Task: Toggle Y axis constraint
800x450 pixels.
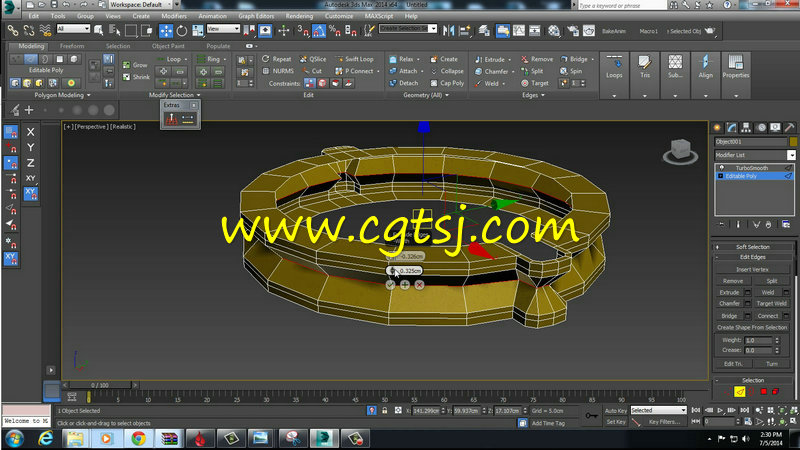Action: coord(31,147)
